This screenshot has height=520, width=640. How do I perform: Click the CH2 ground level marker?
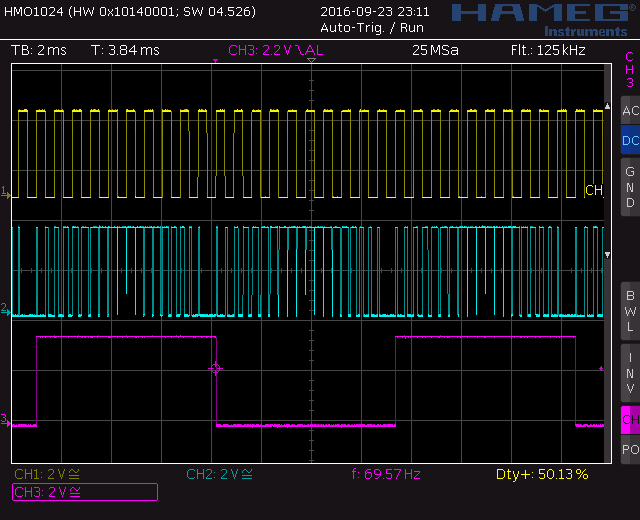tap(5, 309)
